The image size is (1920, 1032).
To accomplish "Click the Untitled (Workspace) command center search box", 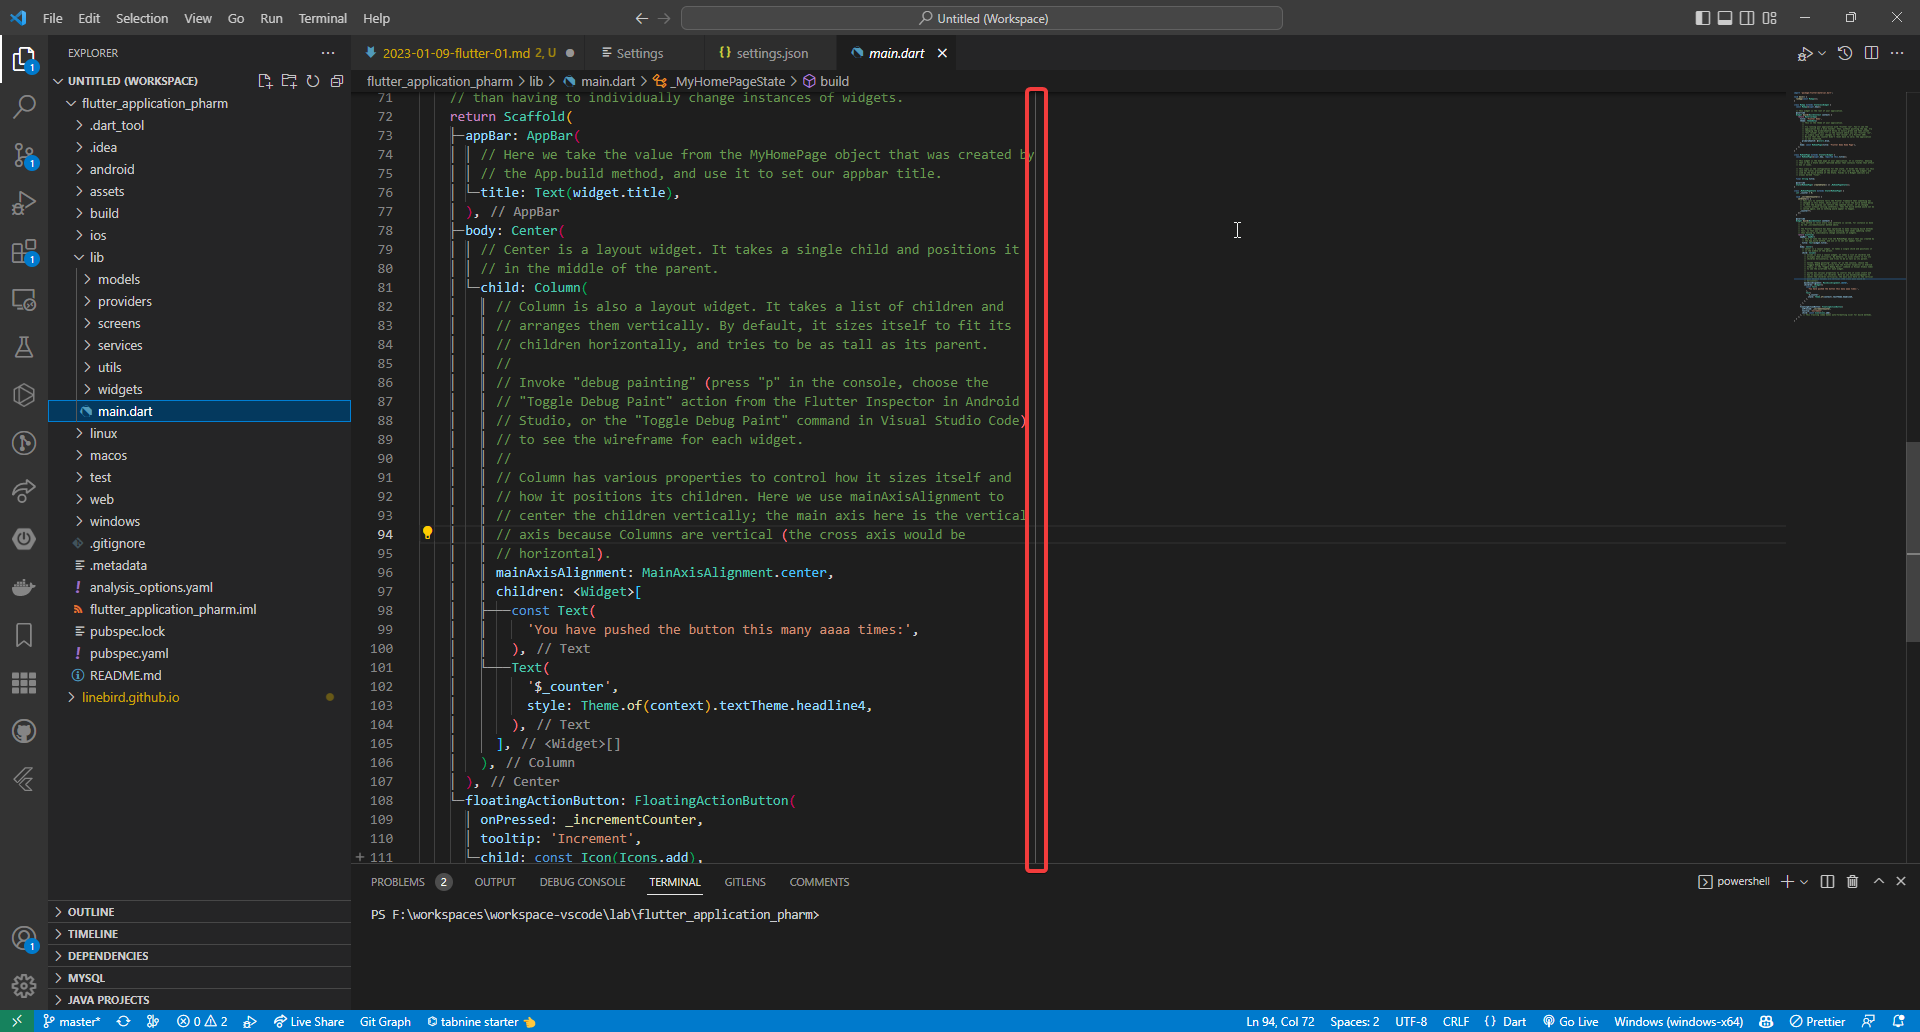I will click(982, 18).
